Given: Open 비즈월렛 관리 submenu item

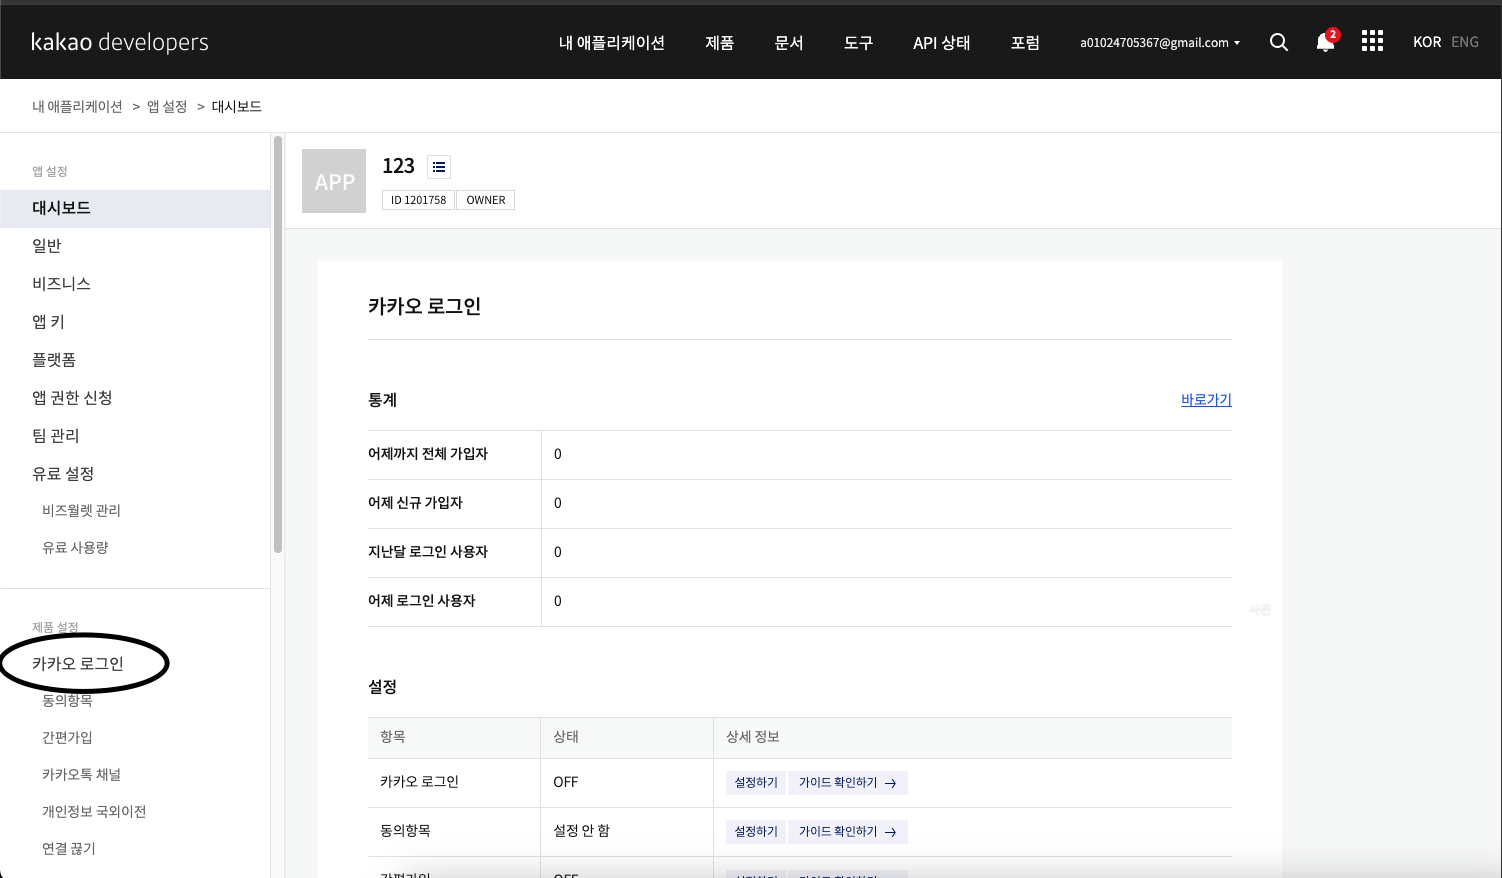Looking at the screenshot, I should point(81,510).
